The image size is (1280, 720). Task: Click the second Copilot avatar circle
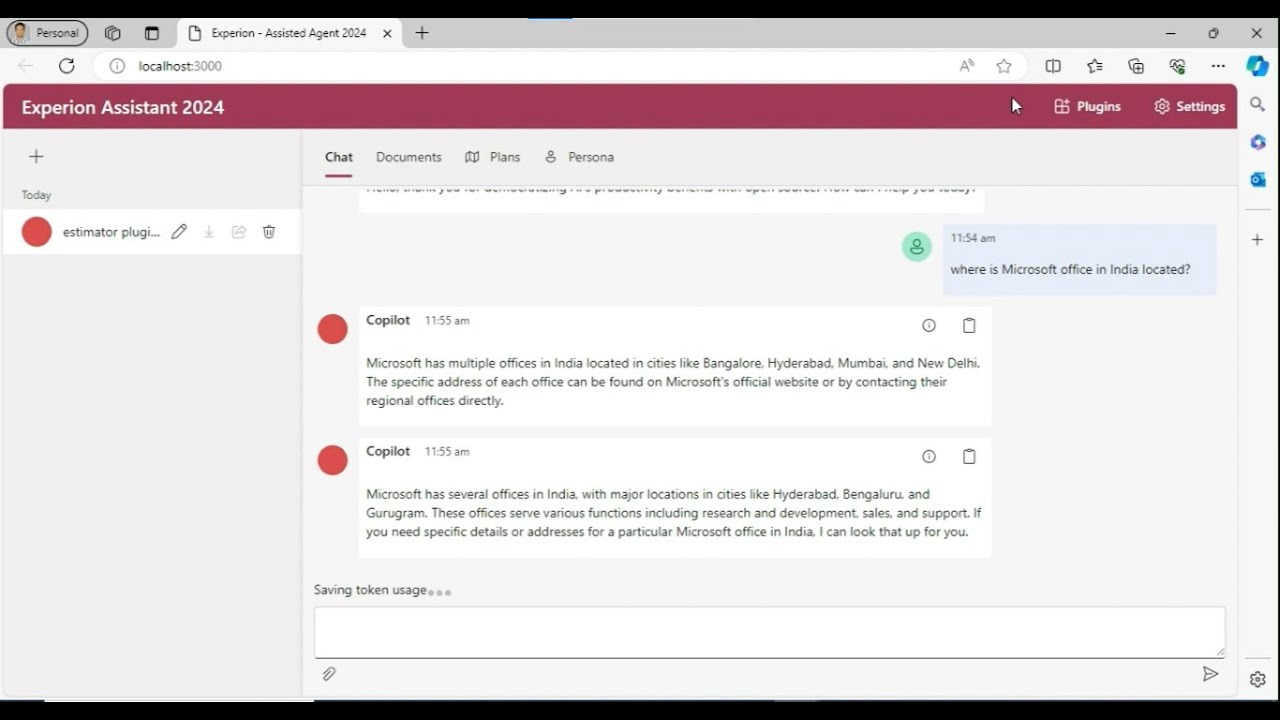[x=333, y=460]
